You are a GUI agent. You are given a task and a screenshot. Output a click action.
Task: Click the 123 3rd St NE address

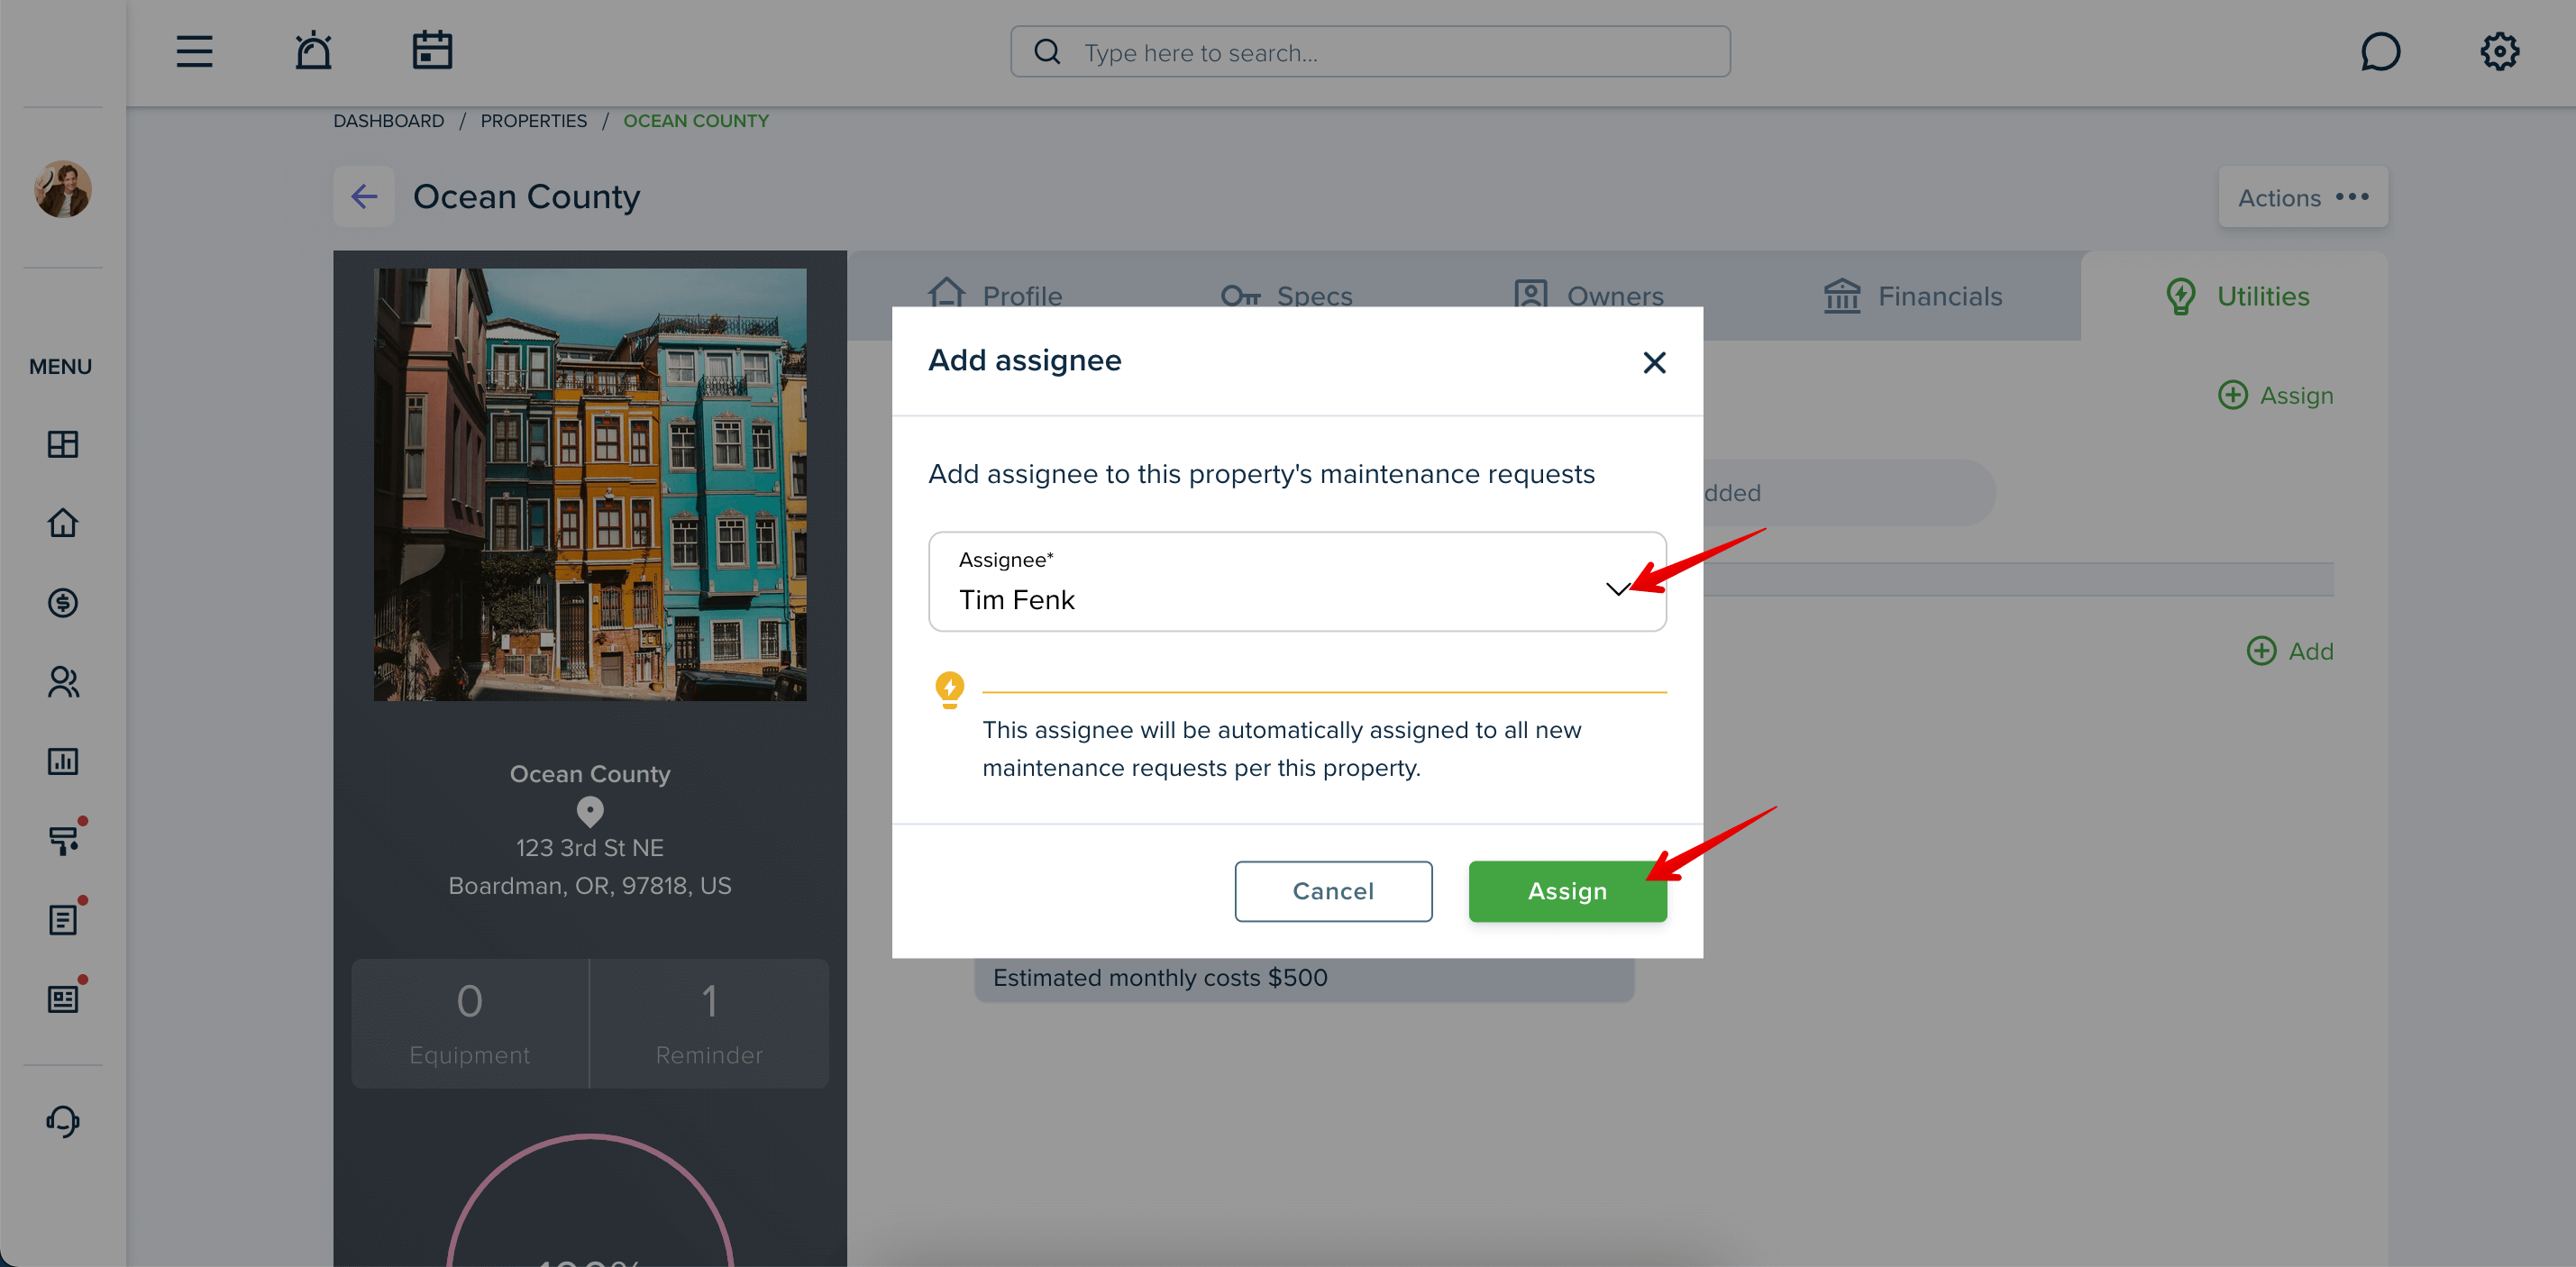tap(590, 847)
